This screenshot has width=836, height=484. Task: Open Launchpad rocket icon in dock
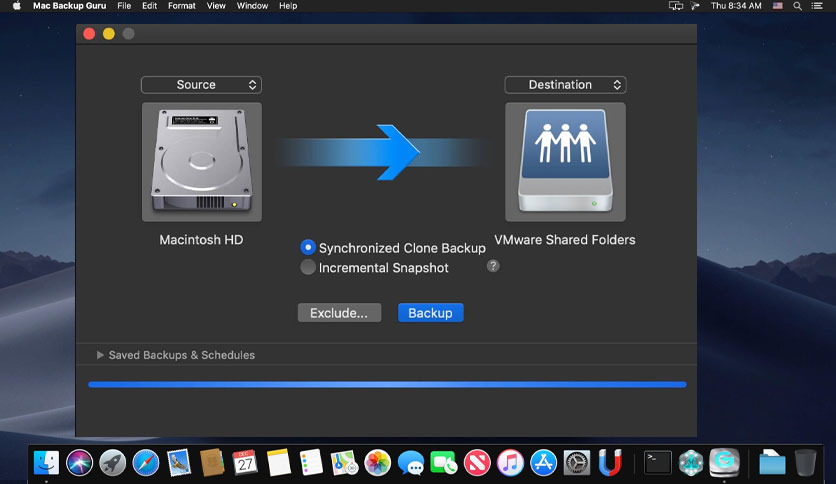coord(112,462)
